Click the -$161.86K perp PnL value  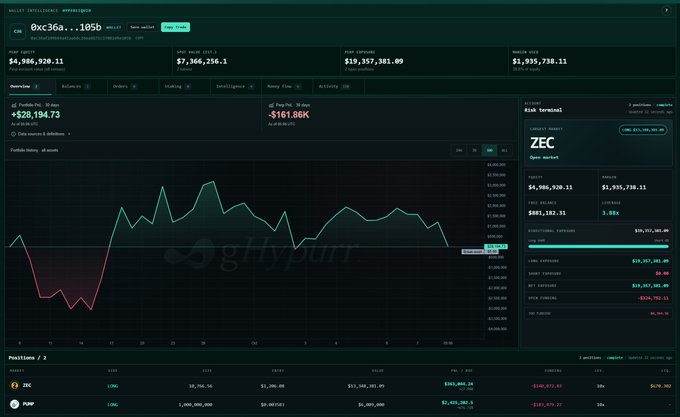(289, 115)
